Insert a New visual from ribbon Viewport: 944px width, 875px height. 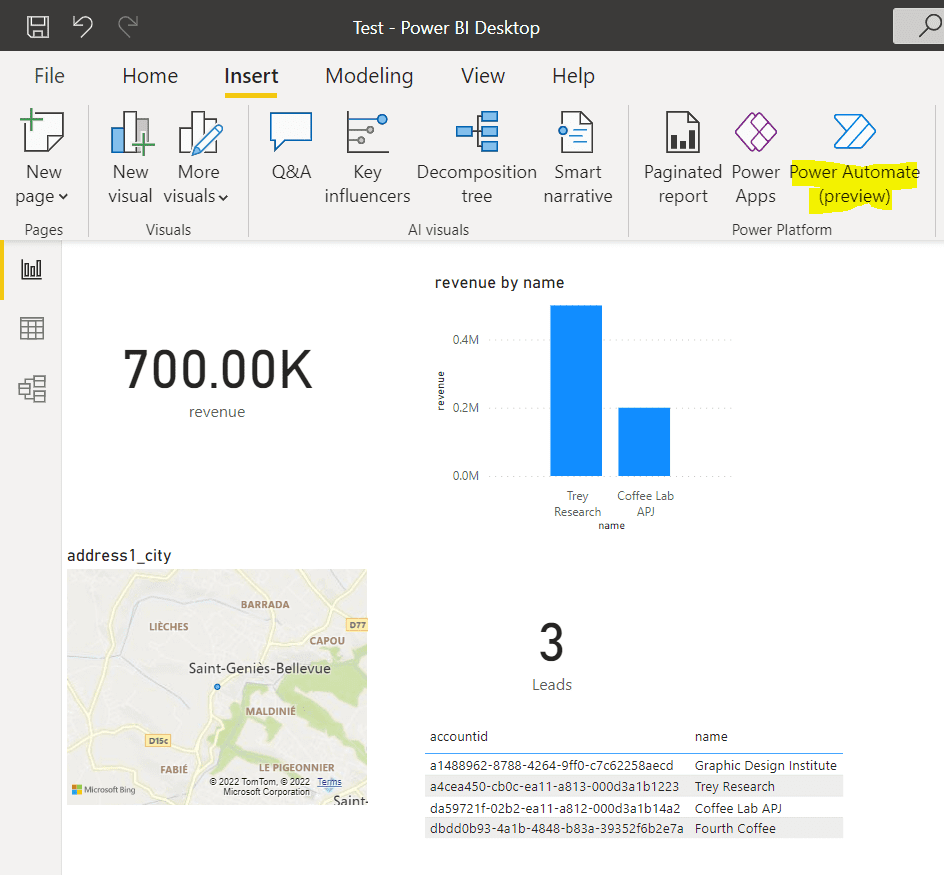tap(131, 158)
